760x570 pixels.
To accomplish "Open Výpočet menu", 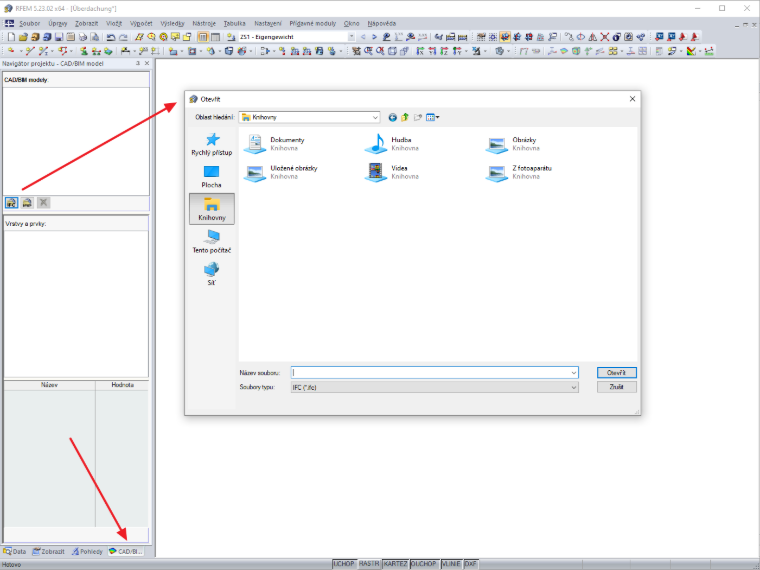I will click(x=141, y=23).
